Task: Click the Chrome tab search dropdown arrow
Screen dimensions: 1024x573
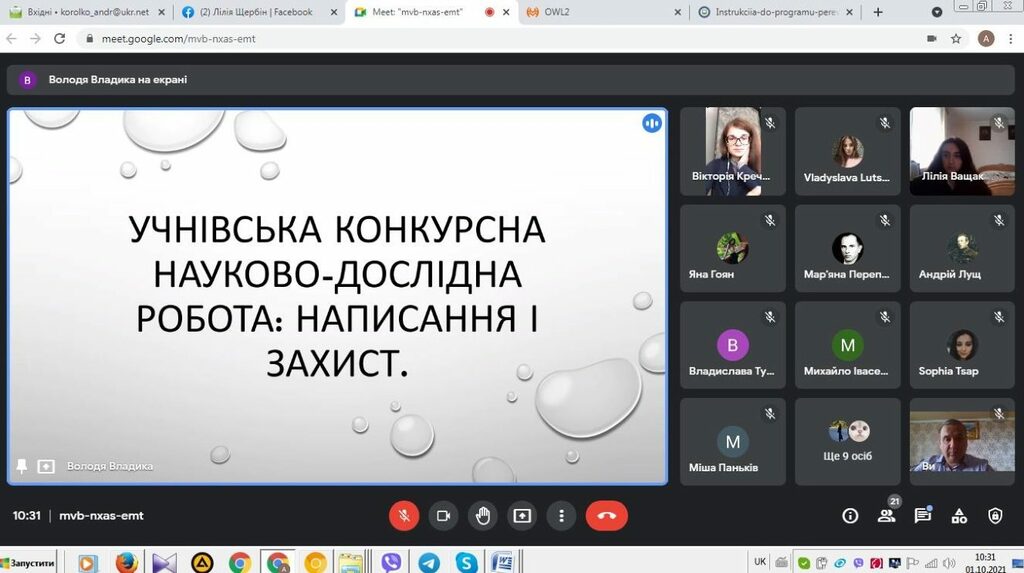Action: 937,12
